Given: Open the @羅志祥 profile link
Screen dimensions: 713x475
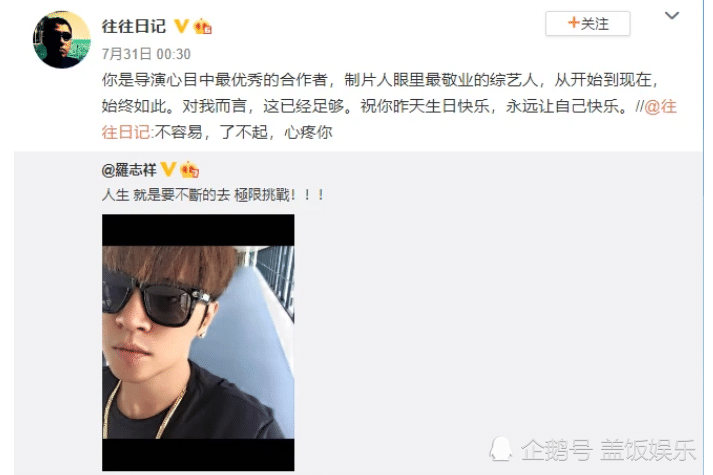Looking at the screenshot, I should (x=129, y=170).
